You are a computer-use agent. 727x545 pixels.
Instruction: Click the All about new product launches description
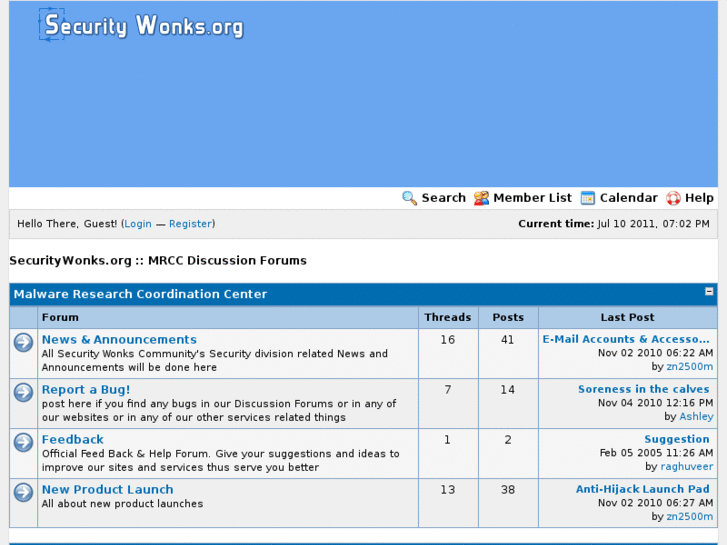(122, 504)
